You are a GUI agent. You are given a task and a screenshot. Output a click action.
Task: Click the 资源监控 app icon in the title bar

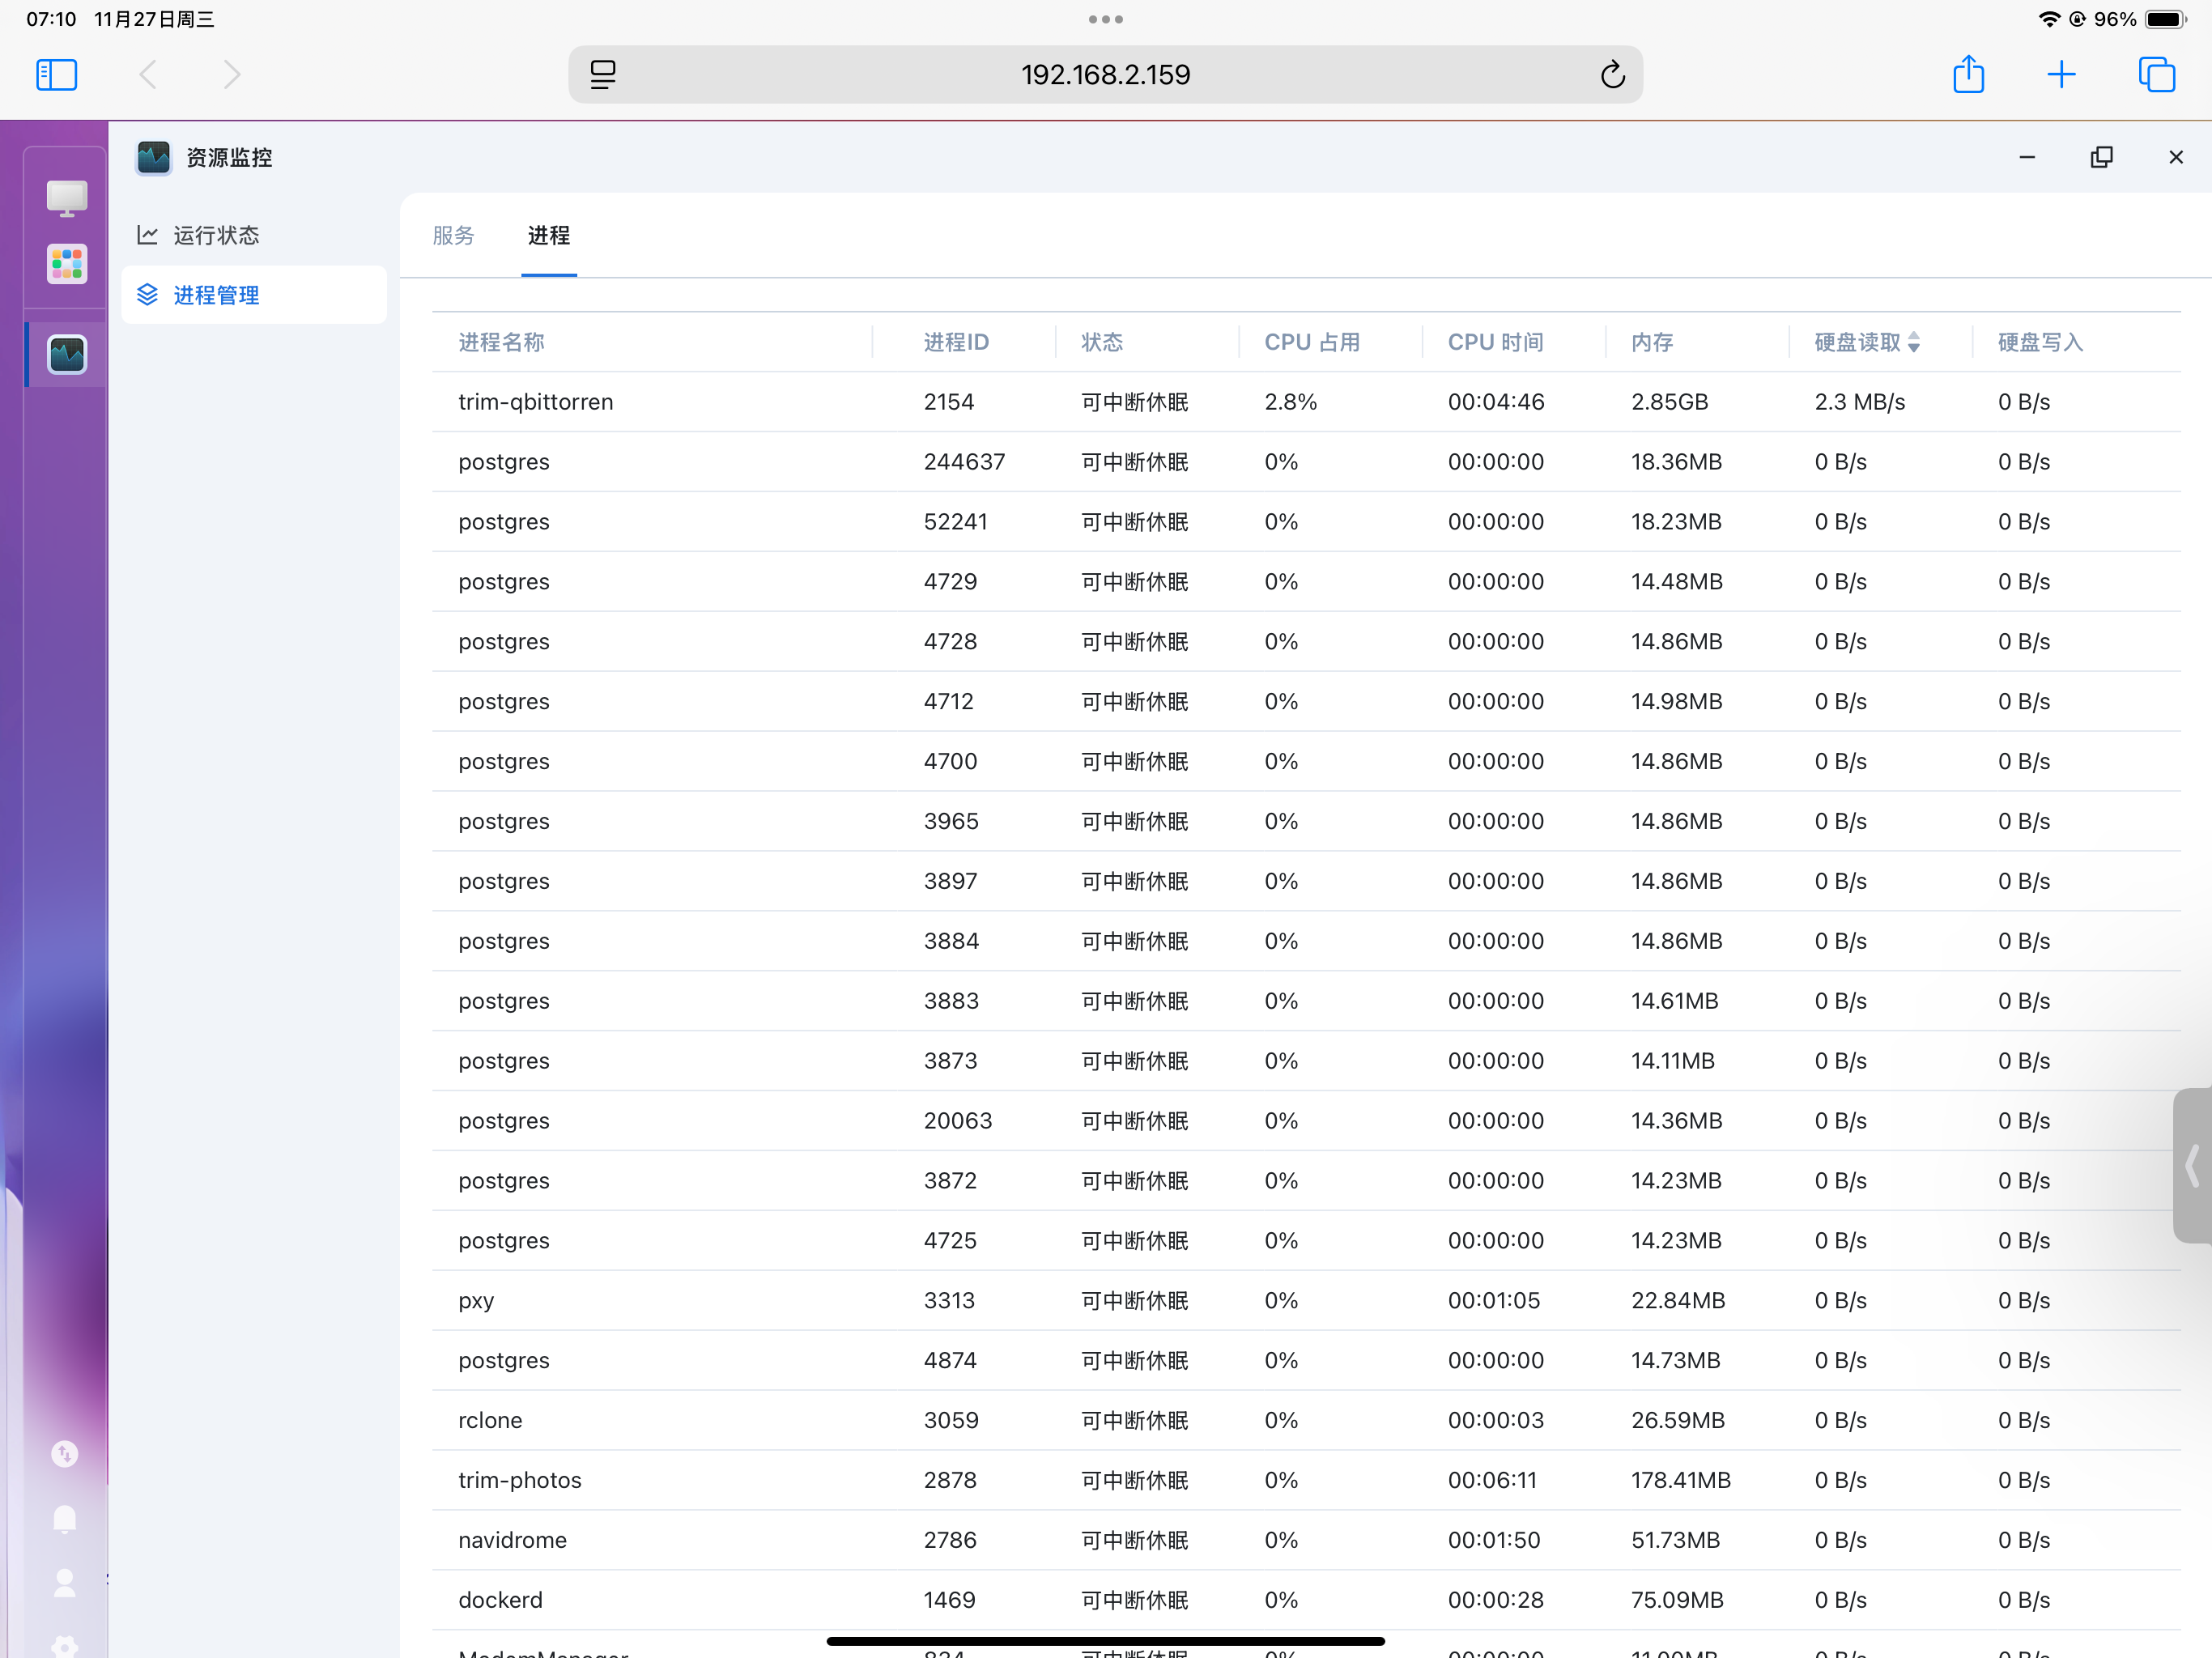(153, 157)
